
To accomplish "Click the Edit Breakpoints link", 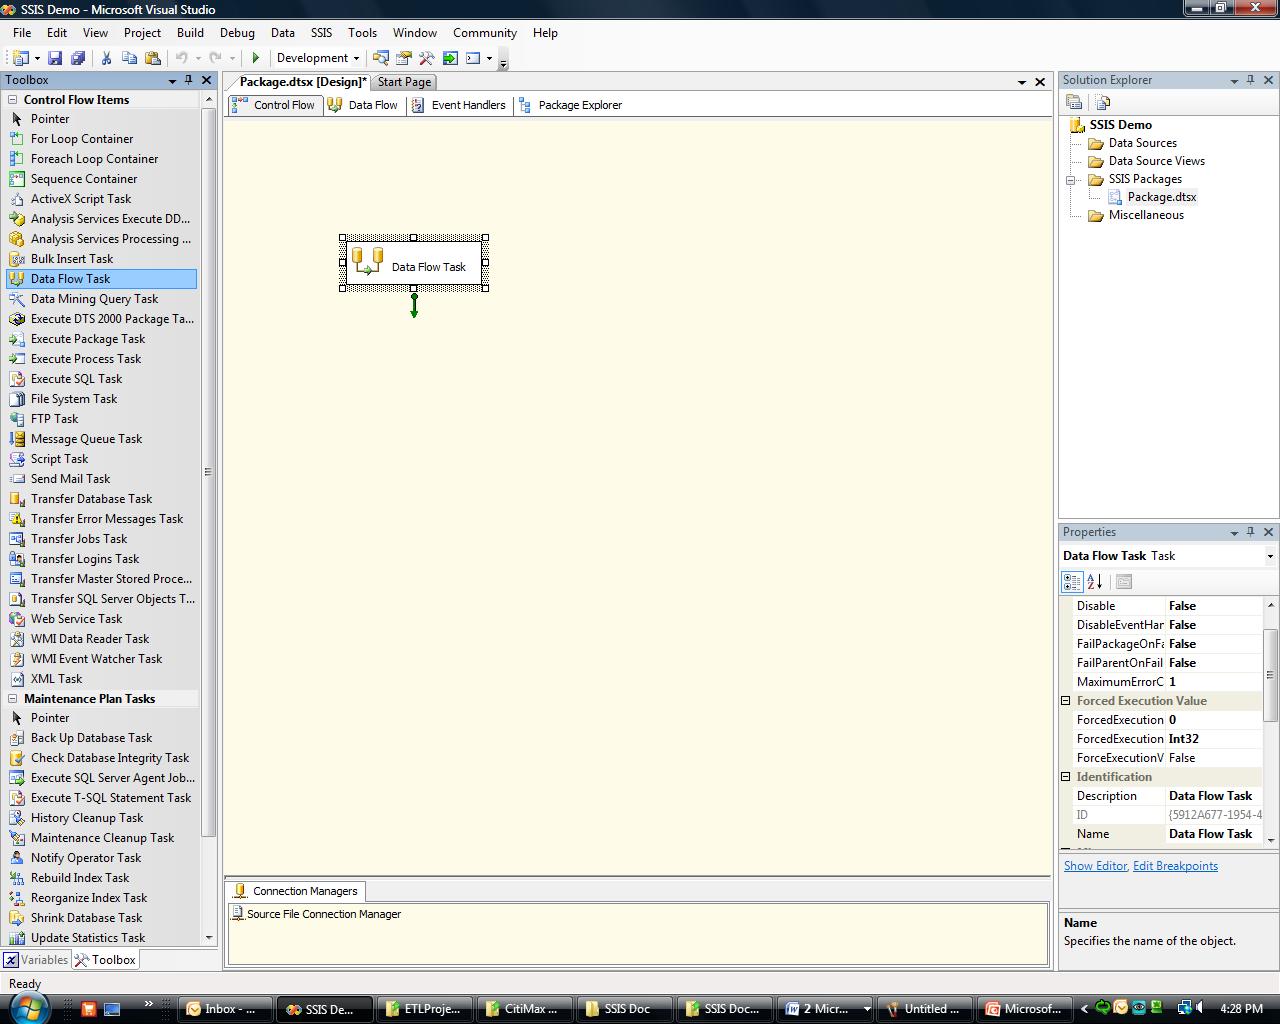I will pyautogui.click(x=1175, y=866).
